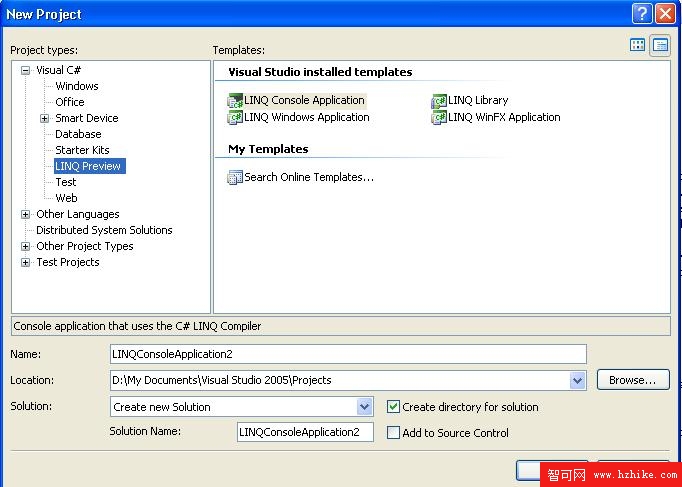Image resolution: width=682 pixels, height=487 pixels.
Task: Click the LINQ WinFX Application label
Action: point(504,117)
